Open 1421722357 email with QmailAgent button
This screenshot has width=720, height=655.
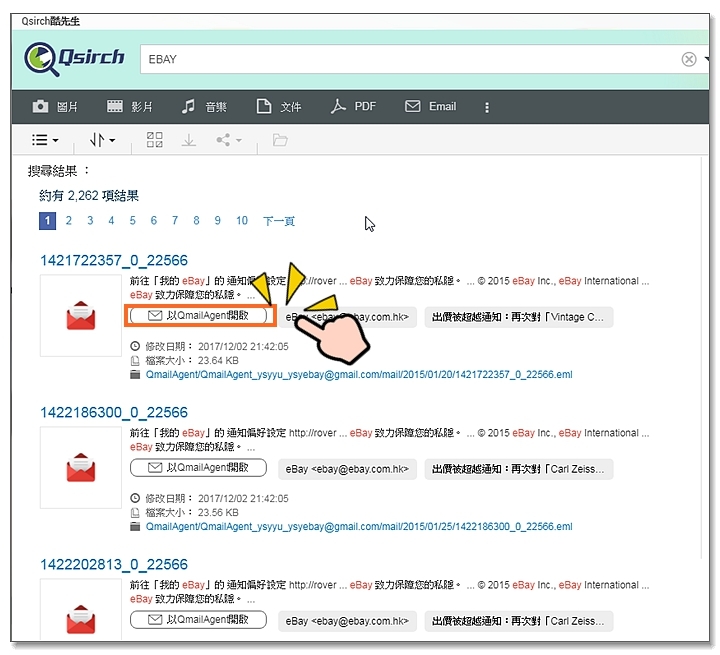click(x=198, y=316)
